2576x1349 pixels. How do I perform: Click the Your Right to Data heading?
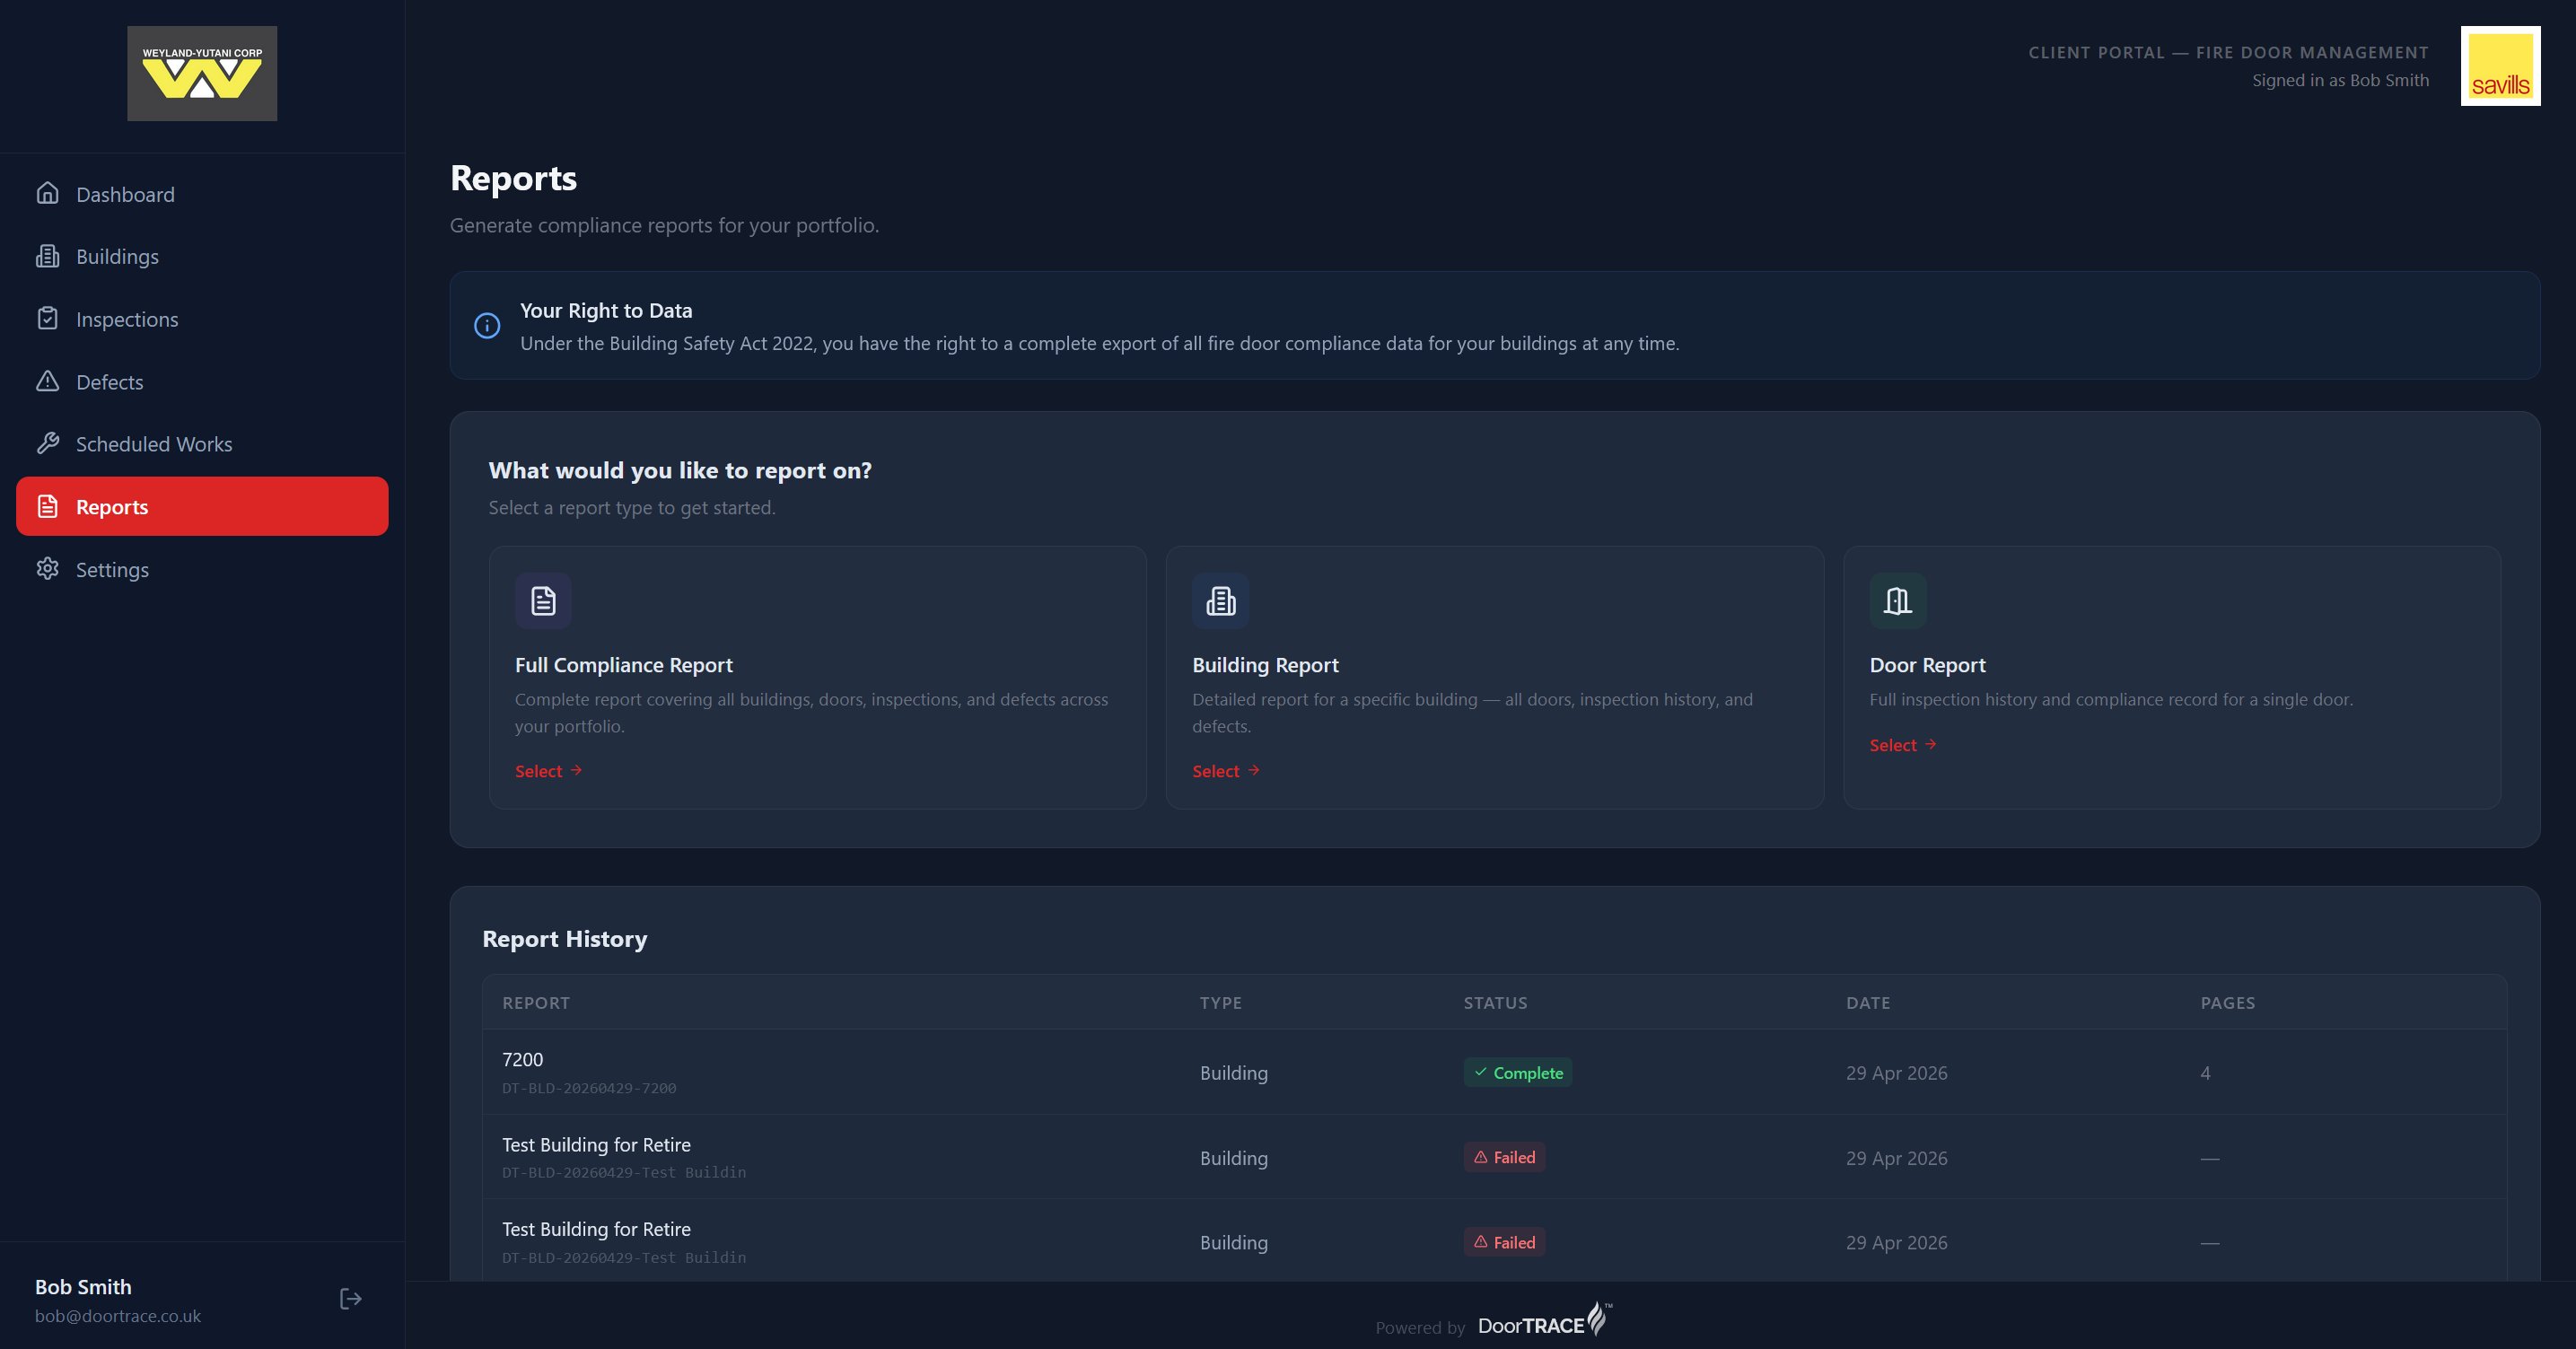pos(606,311)
